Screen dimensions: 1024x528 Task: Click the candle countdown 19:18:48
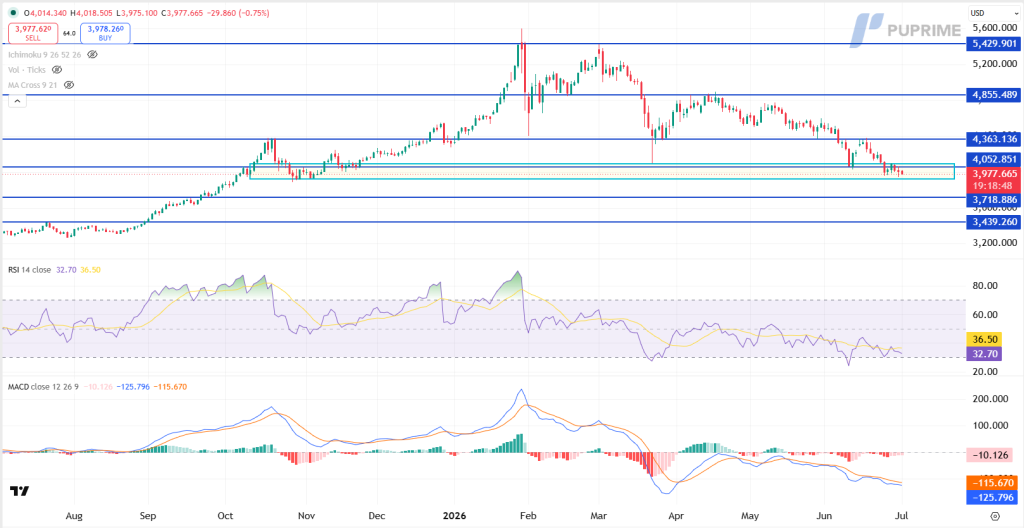[993, 186]
